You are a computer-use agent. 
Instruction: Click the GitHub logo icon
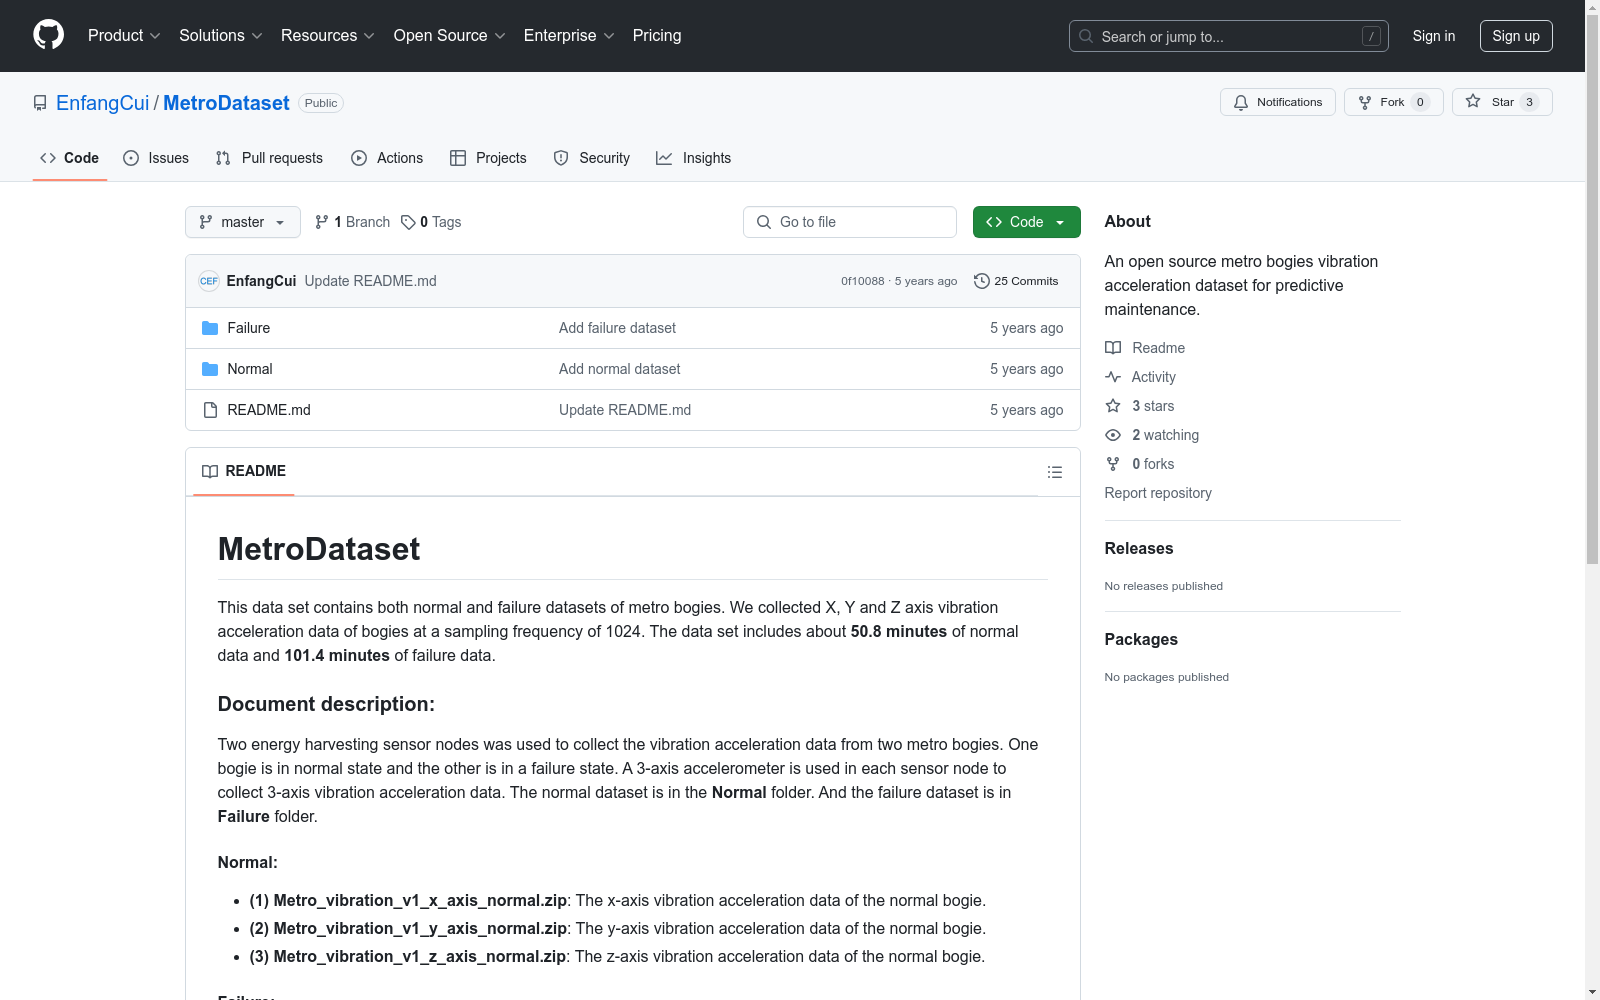48,35
